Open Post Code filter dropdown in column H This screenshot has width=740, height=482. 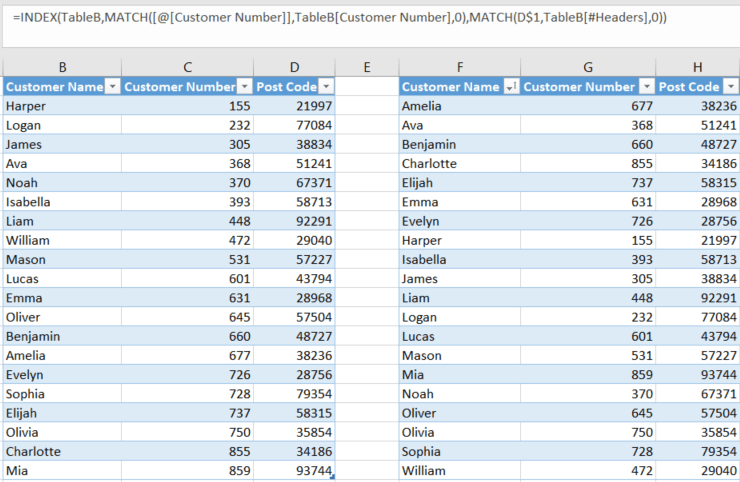pos(731,87)
